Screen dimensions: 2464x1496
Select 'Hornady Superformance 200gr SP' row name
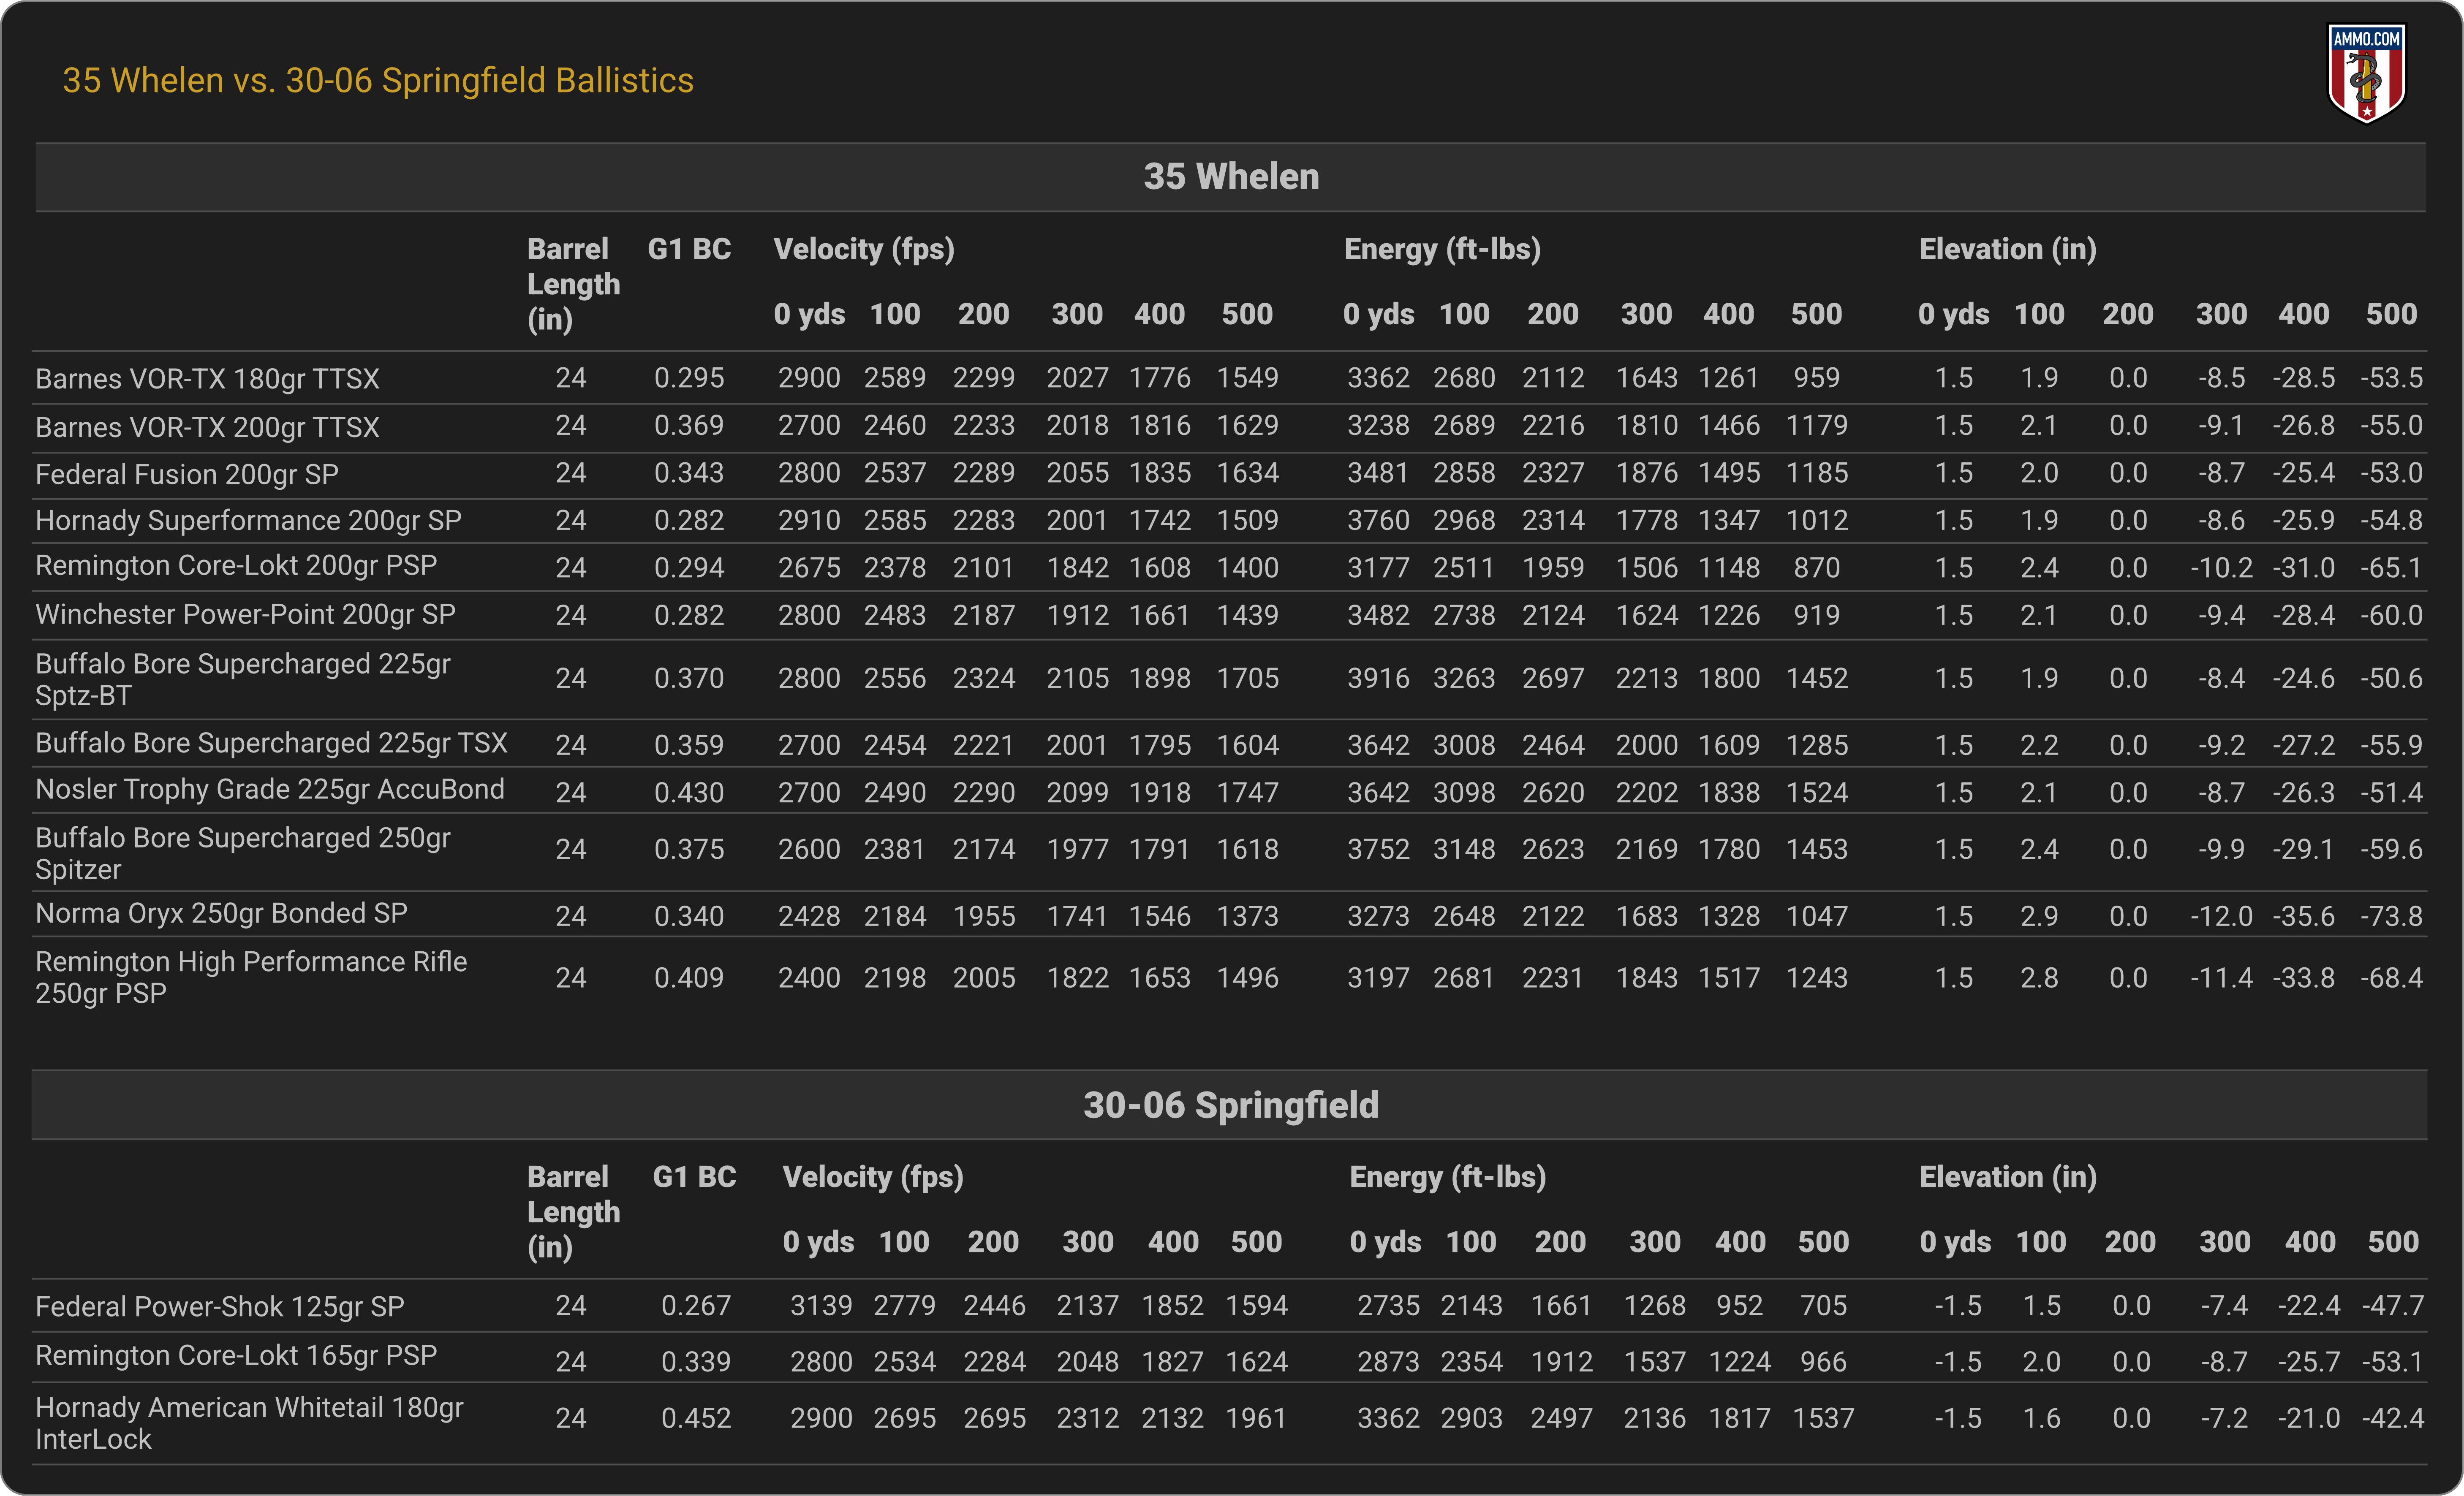coord(248,521)
